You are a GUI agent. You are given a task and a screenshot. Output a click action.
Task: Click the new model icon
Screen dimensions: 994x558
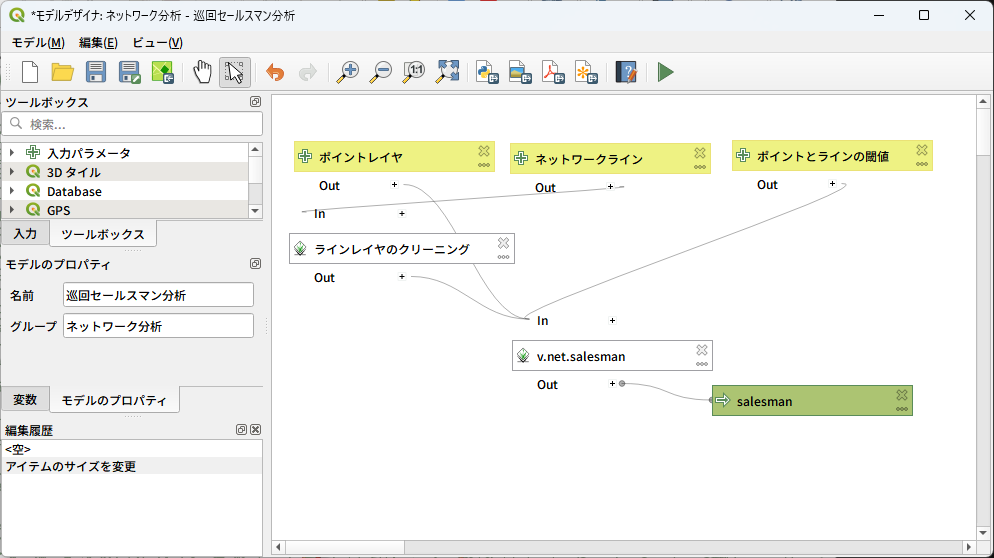click(30, 72)
